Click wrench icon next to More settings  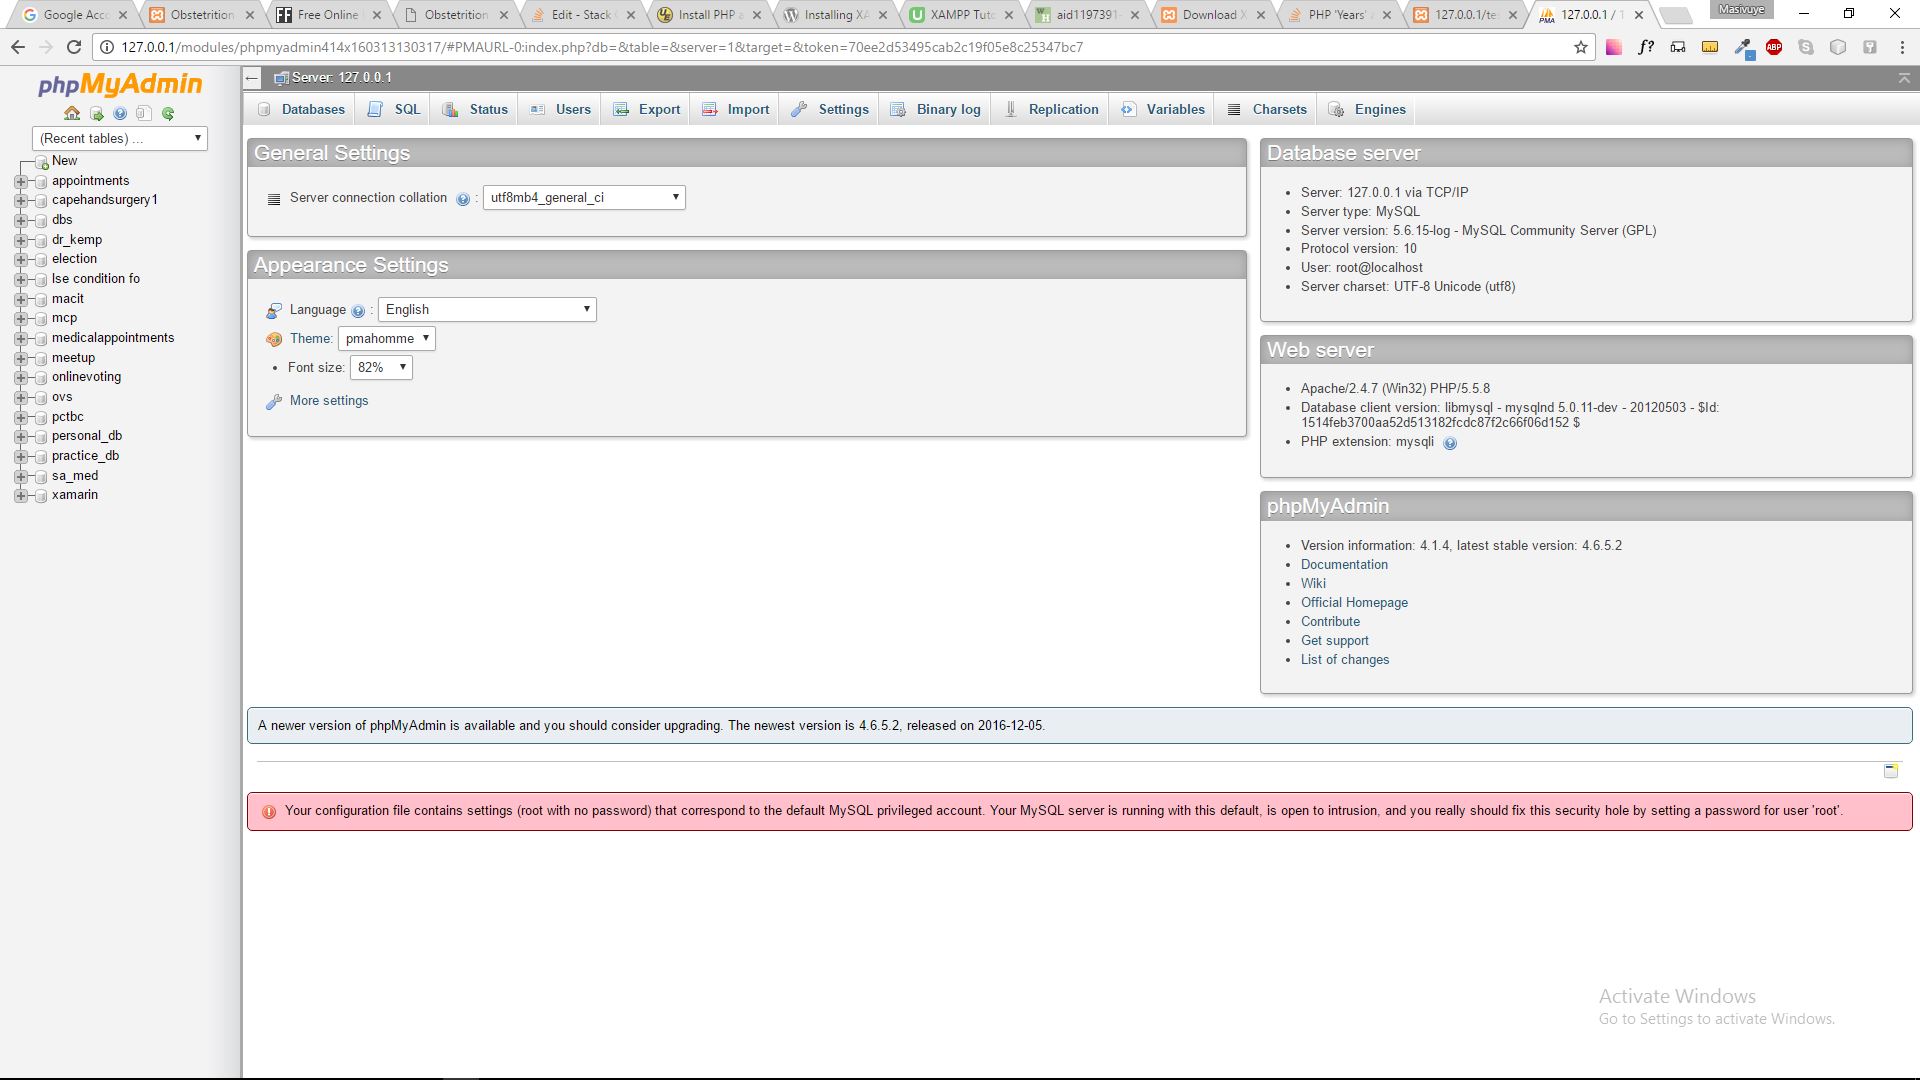274,402
